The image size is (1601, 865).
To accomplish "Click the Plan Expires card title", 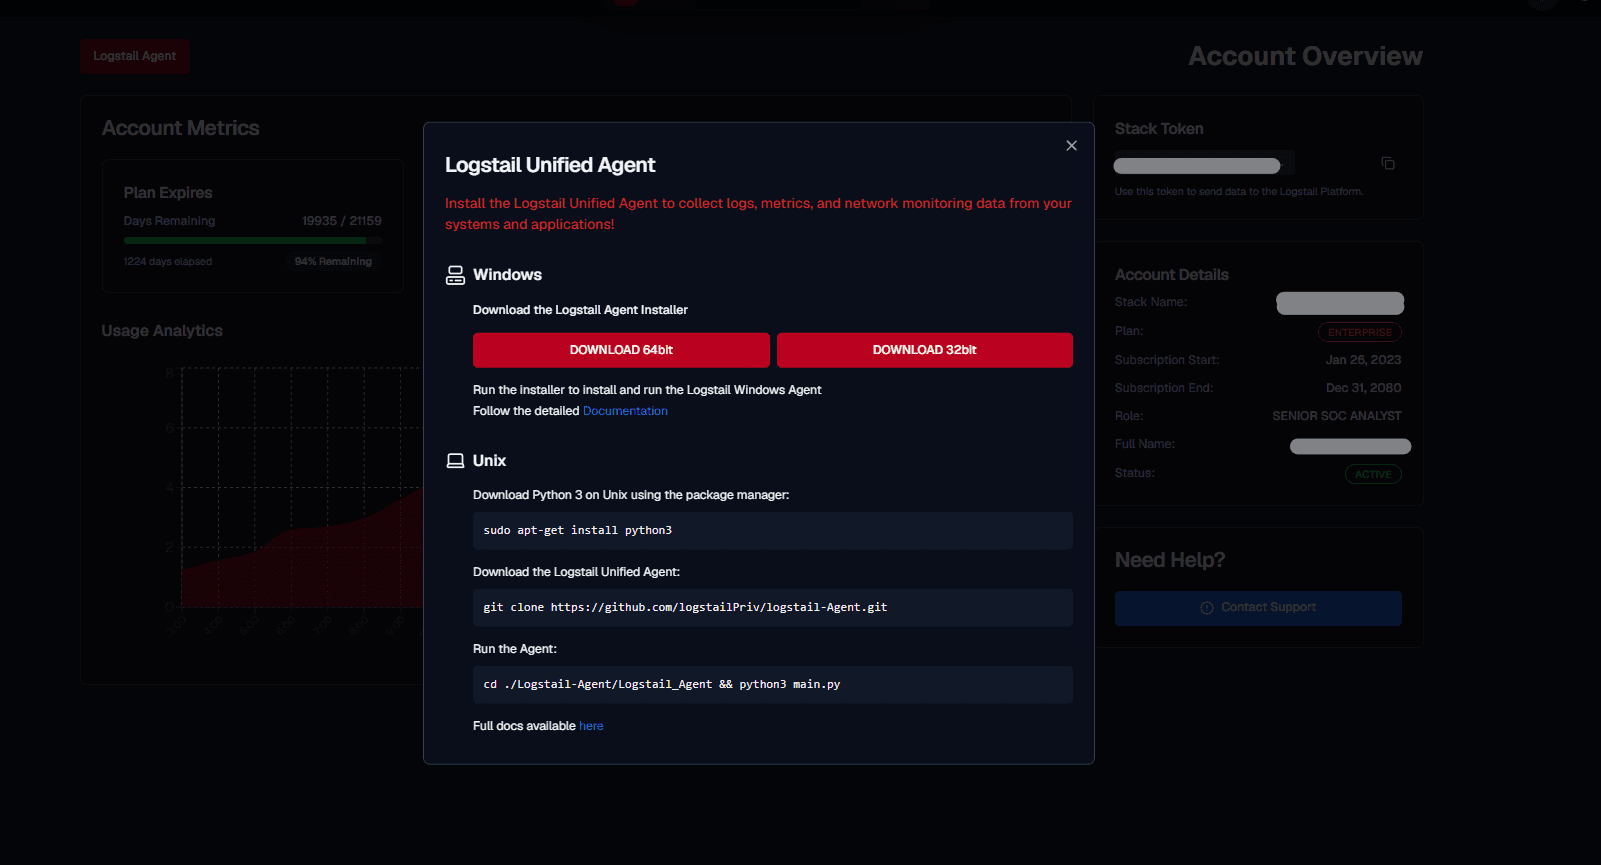I will click(x=168, y=193).
